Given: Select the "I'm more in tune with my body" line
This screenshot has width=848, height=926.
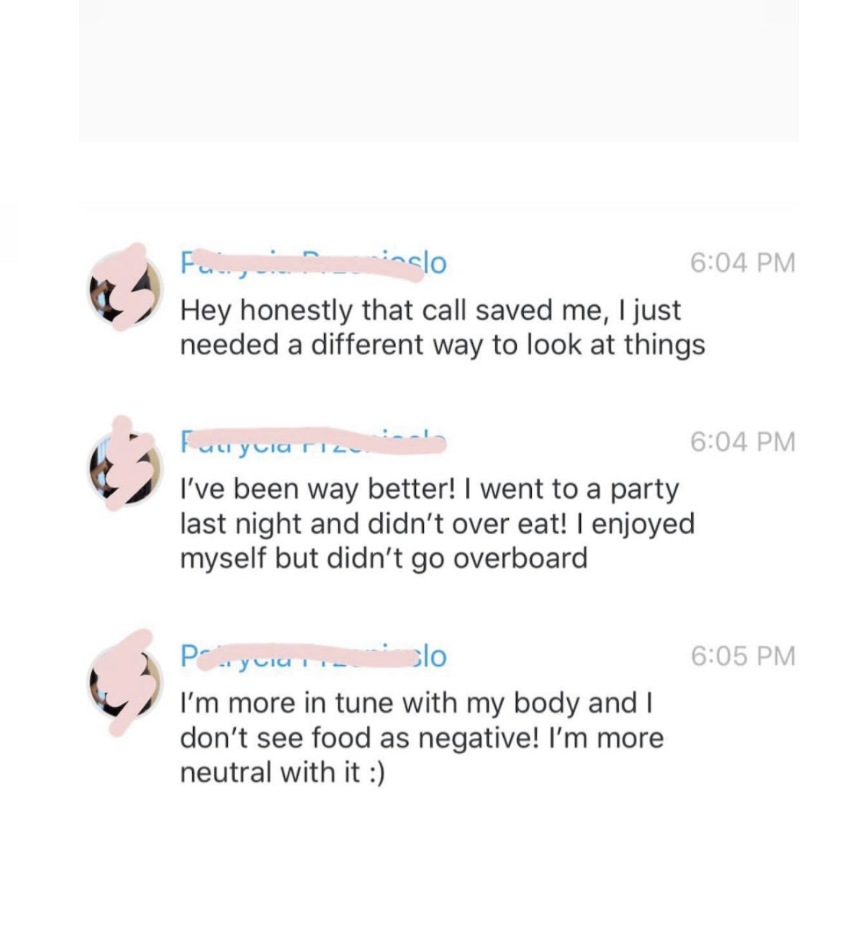Looking at the screenshot, I should pyautogui.click(x=416, y=704).
